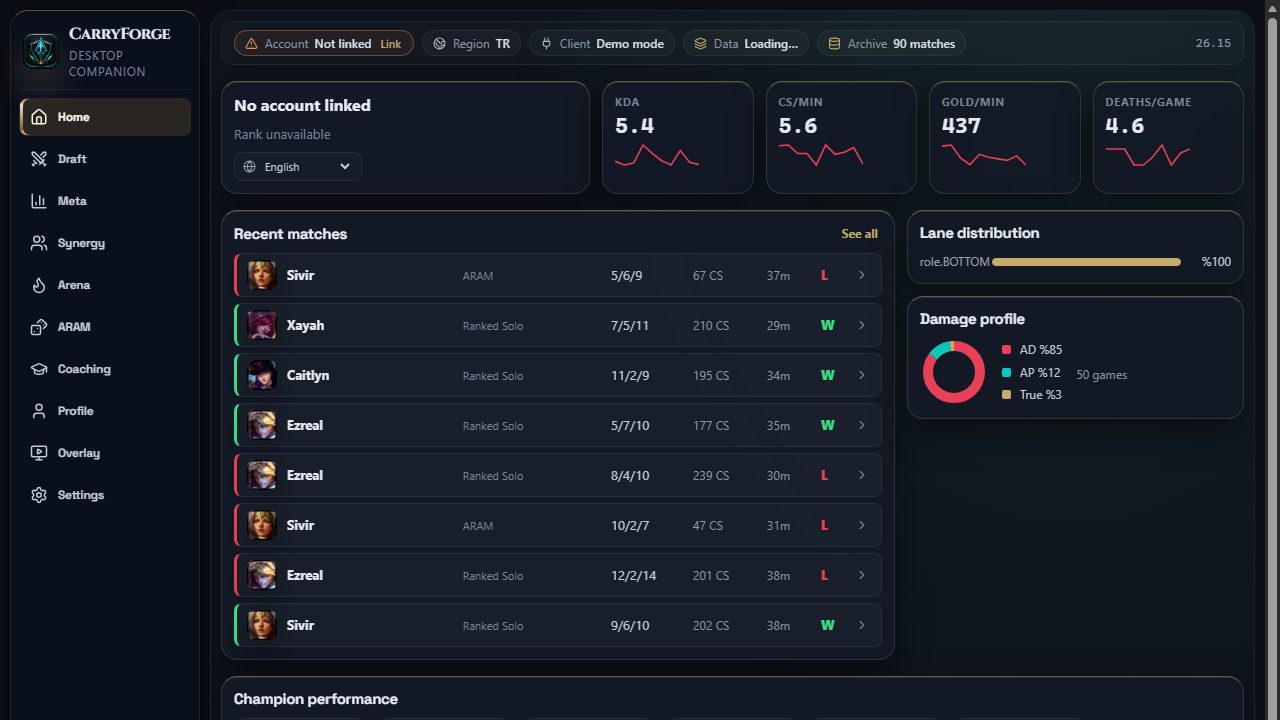The image size is (1280, 720).
Task: Click the "47 CS" value
Action: [708, 525]
